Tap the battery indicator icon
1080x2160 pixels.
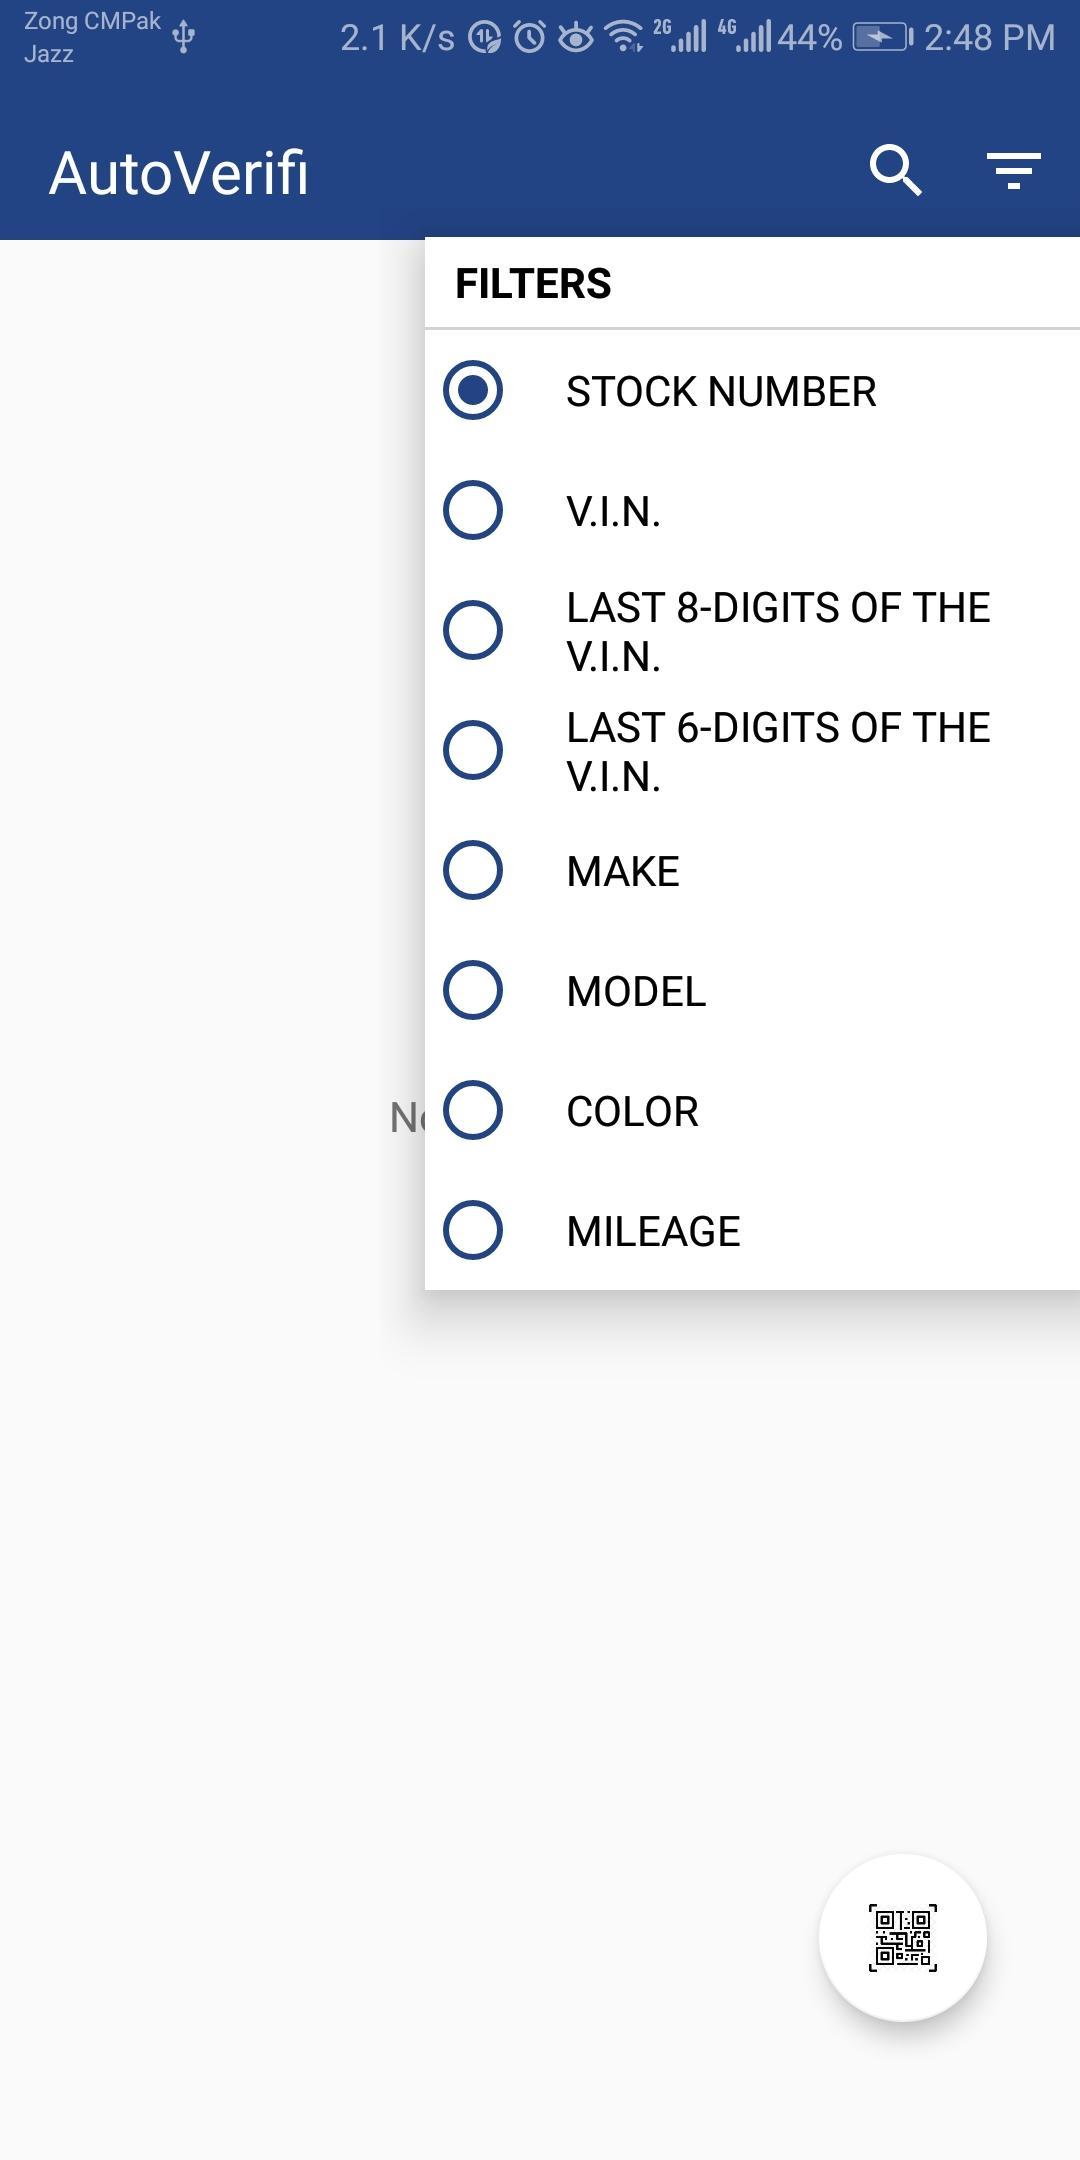883,38
